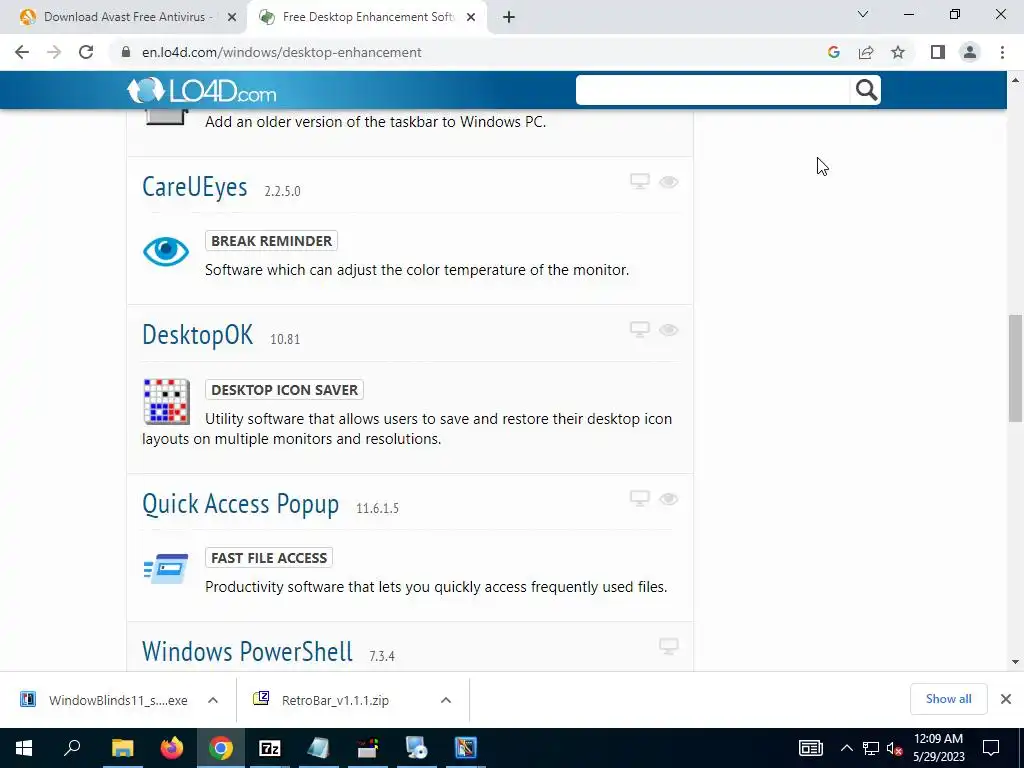1024x768 pixels.
Task: Open 7-Zip from the taskbar
Action: (x=270, y=748)
